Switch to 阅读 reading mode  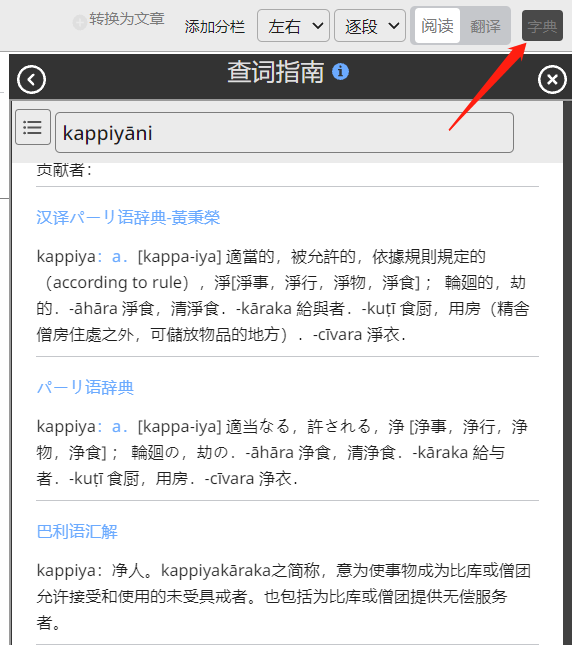click(x=437, y=26)
